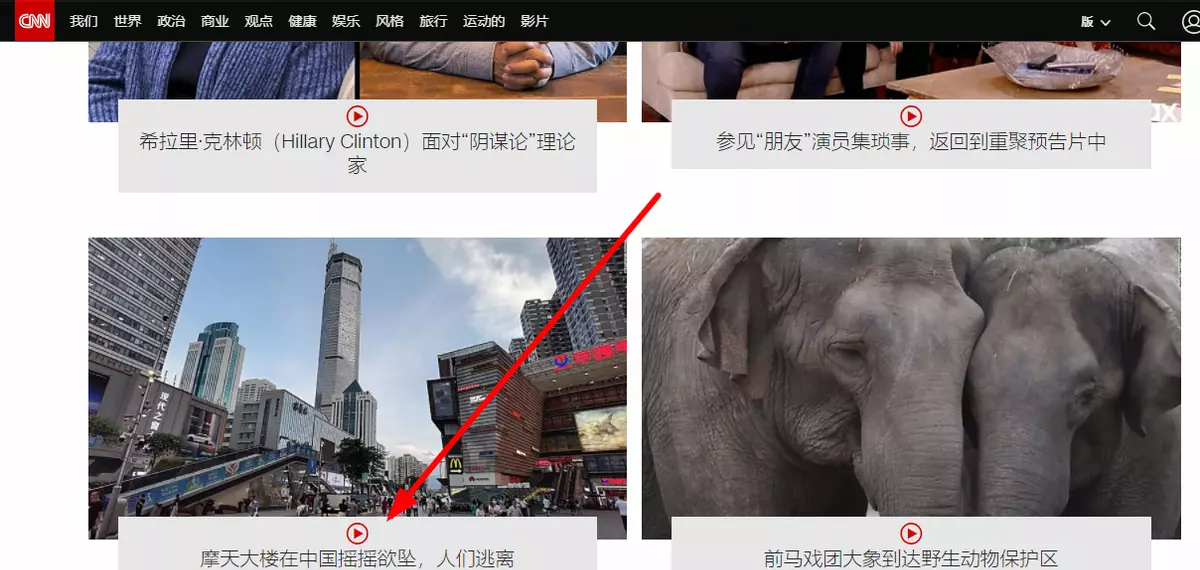Start the 前马戏团大象 video with play icon
The height and width of the screenshot is (570, 1200).
click(x=910, y=533)
